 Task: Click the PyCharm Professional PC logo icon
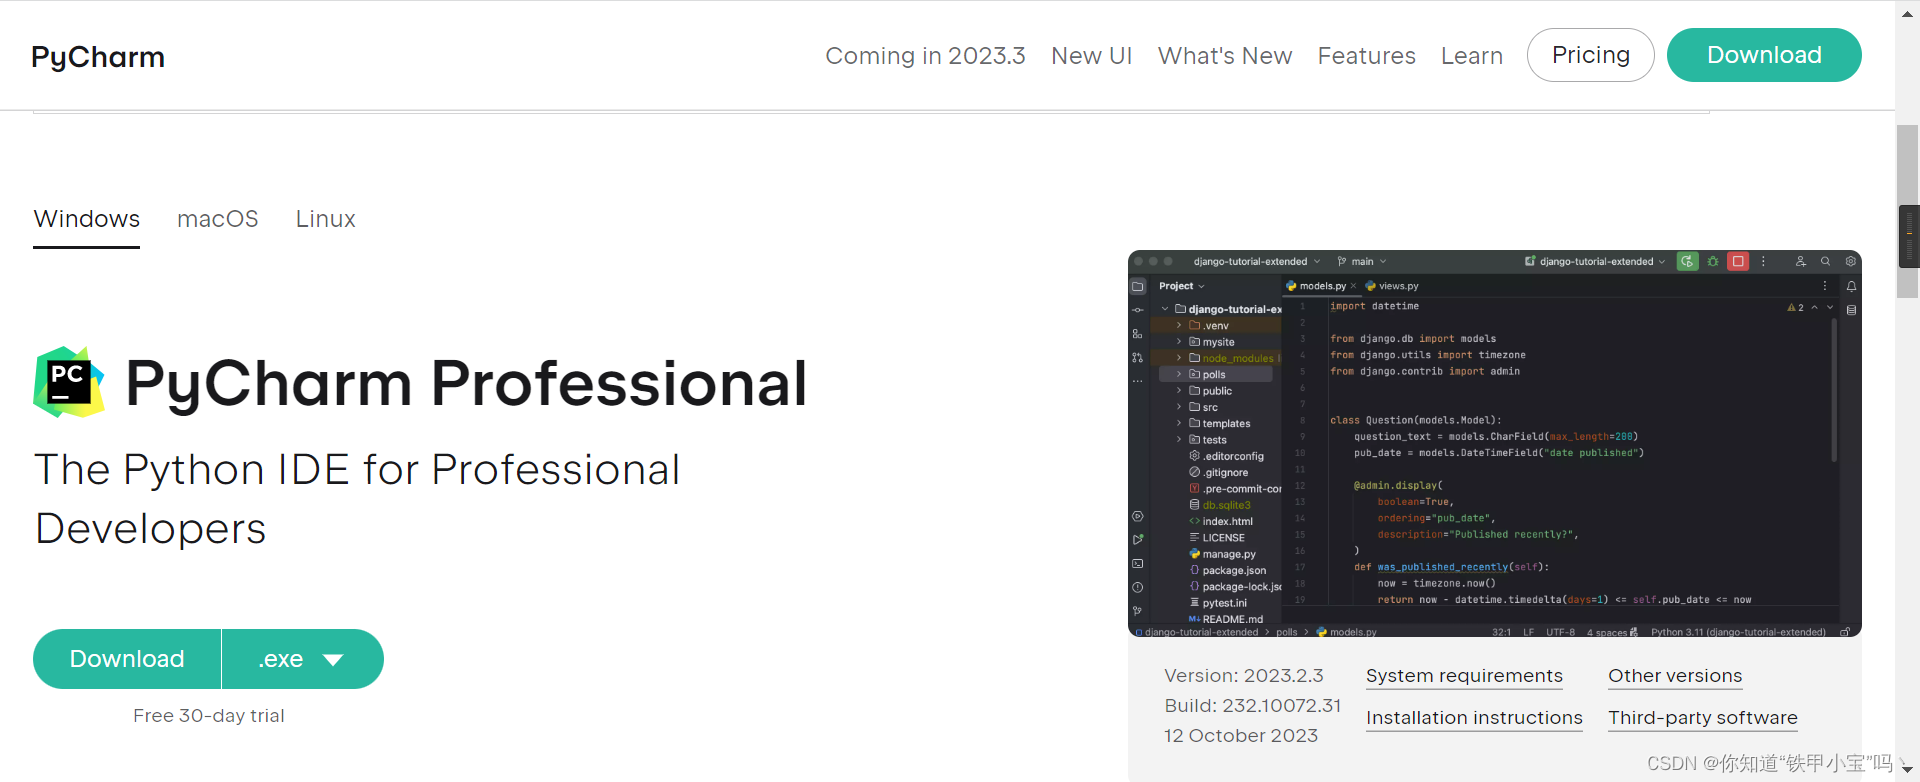coord(69,382)
